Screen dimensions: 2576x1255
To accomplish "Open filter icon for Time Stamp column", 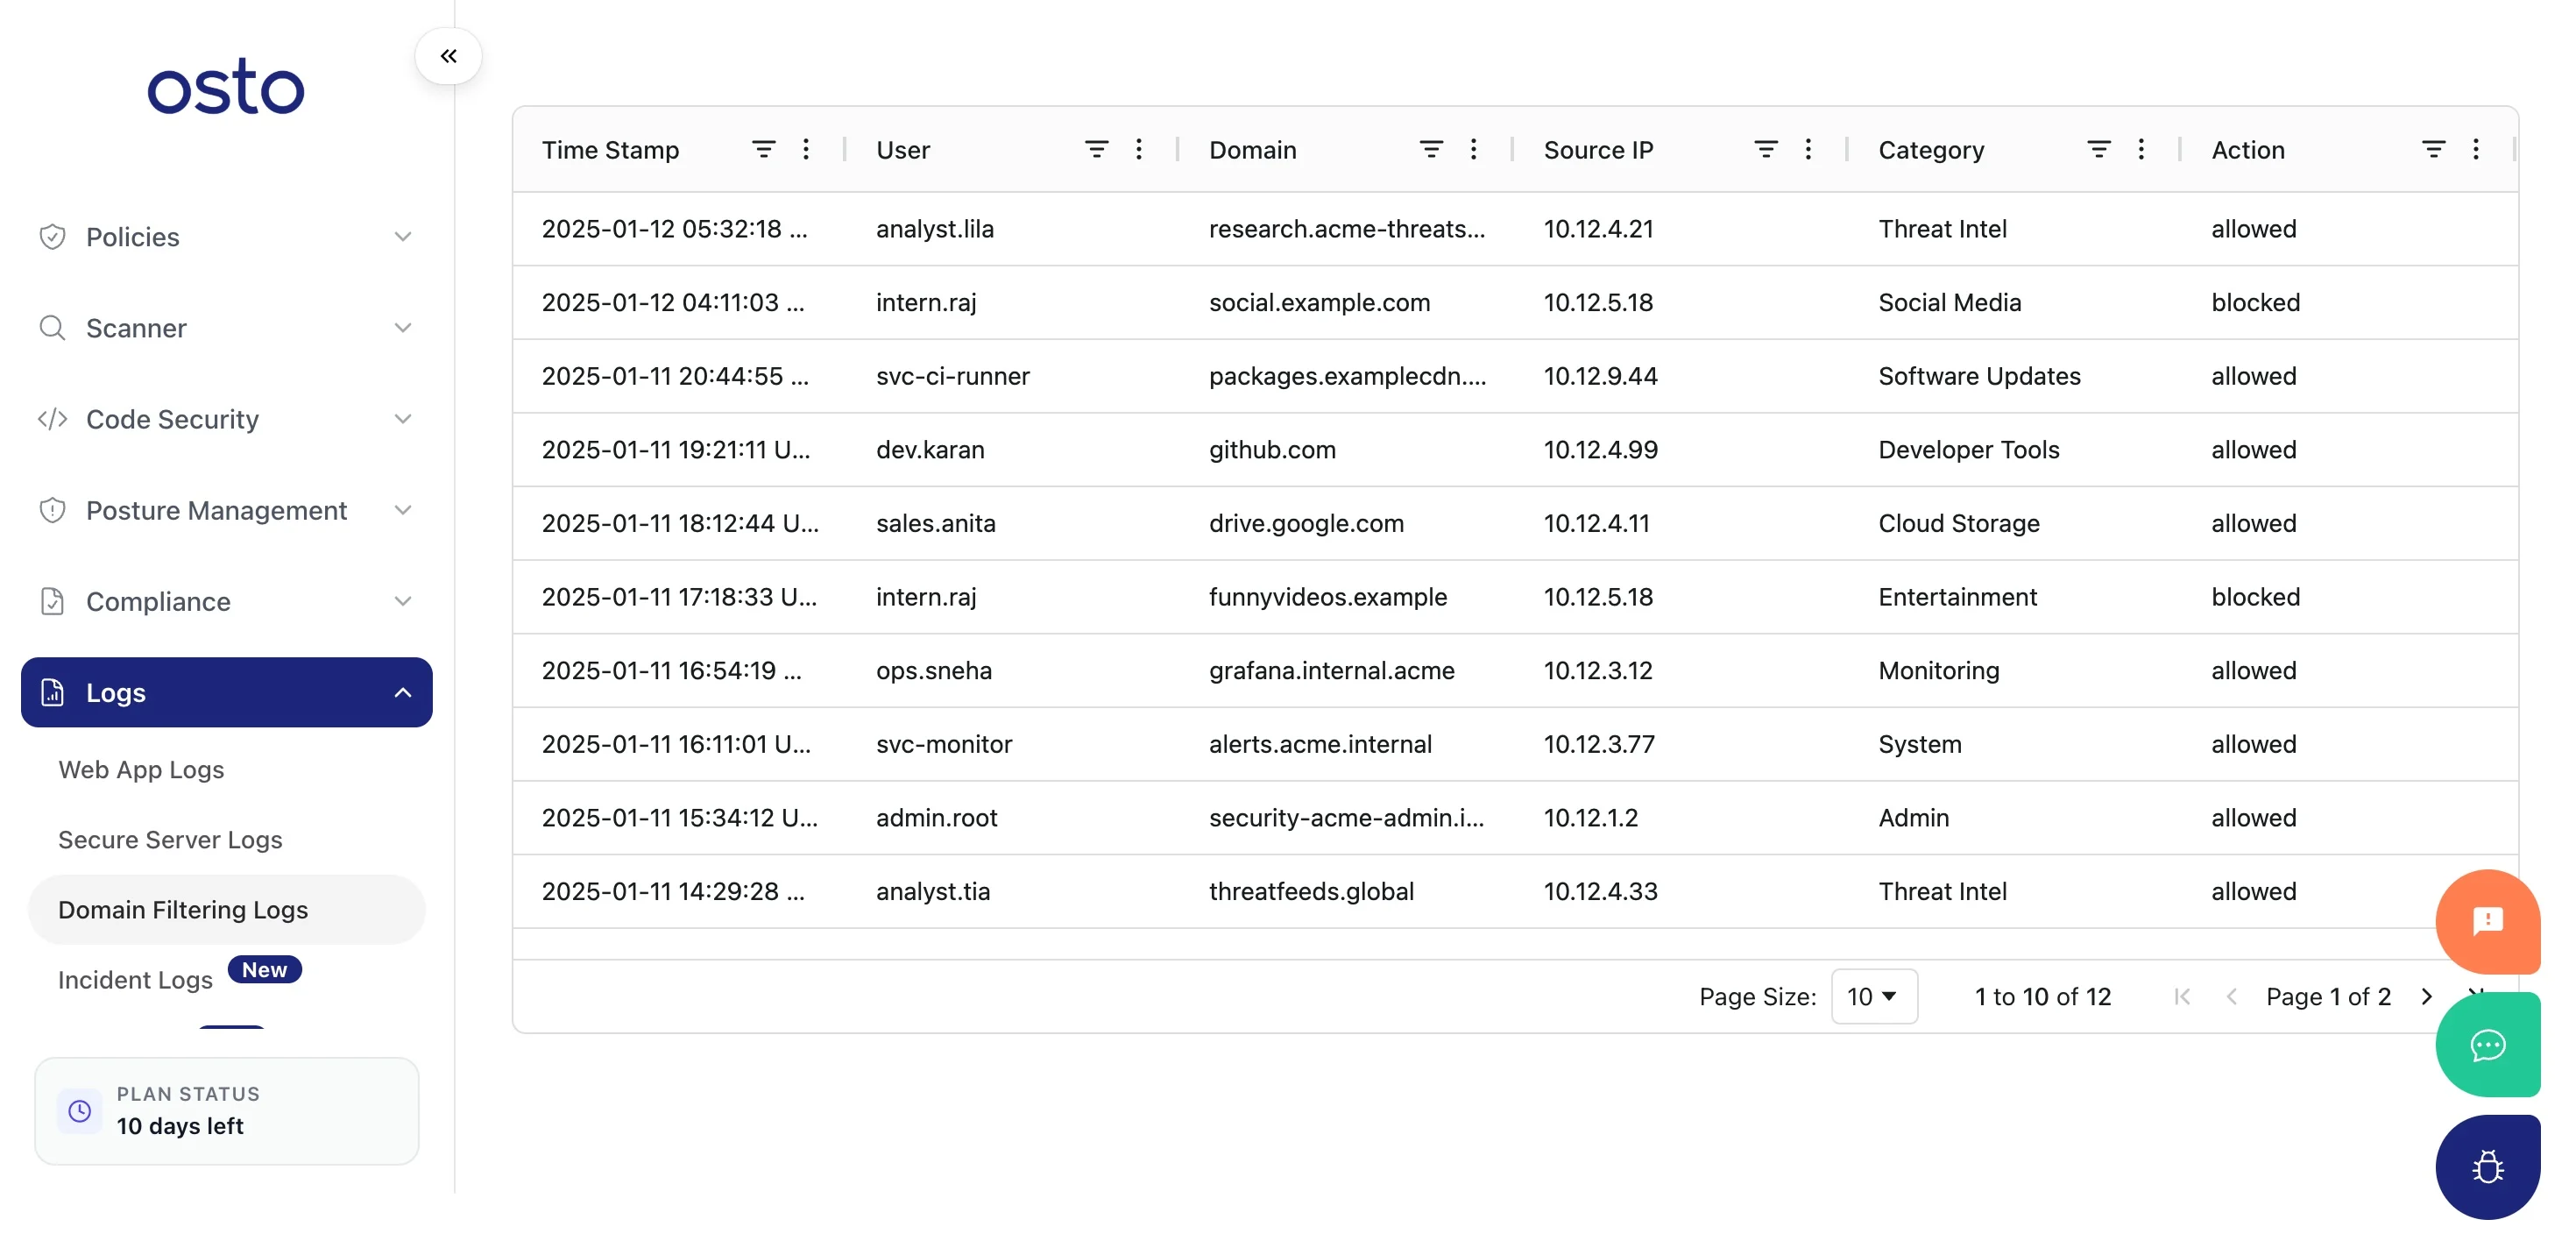I will [x=763, y=149].
